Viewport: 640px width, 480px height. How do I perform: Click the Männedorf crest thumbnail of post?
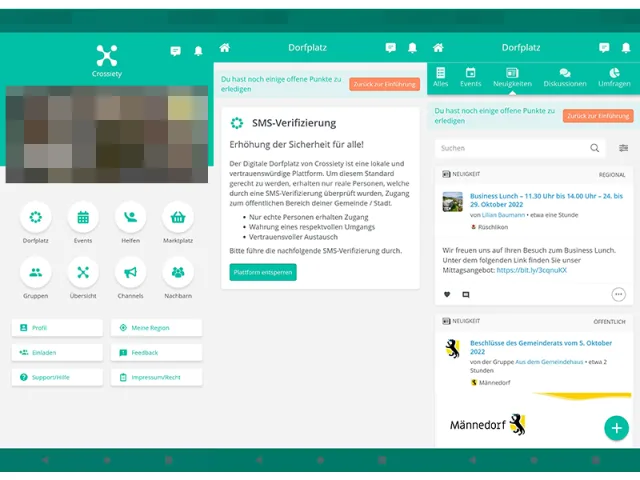pyautogui.click(x=453, y=349)
